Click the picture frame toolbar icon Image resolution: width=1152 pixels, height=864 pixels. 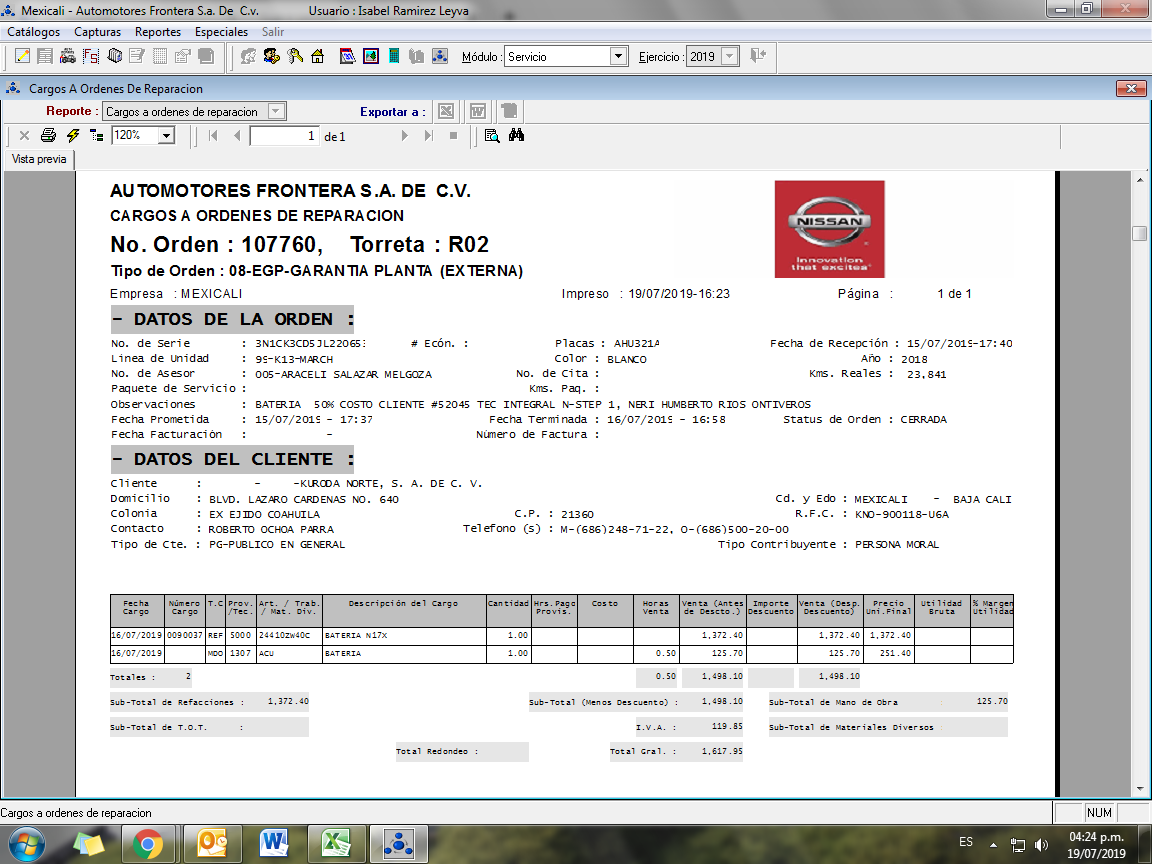click(371, 57)
